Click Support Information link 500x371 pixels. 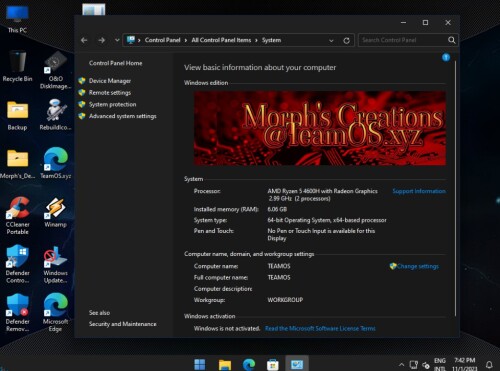419,191
